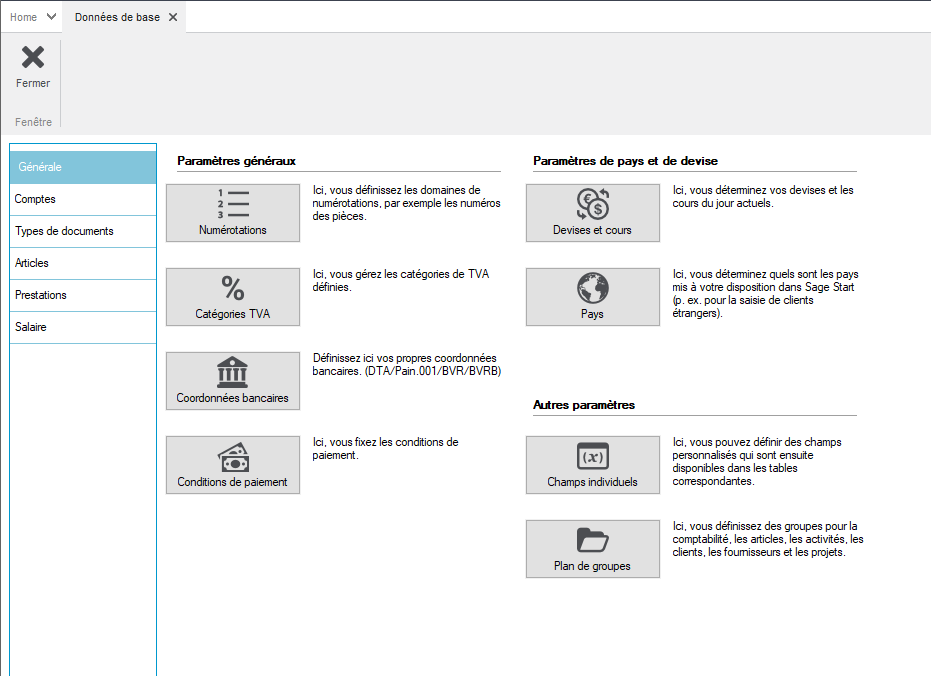Image resolution: width=931 pixels, height=676 pixels.
Task: Open the Pays globe tile
Action: click(x=593, y=297)
